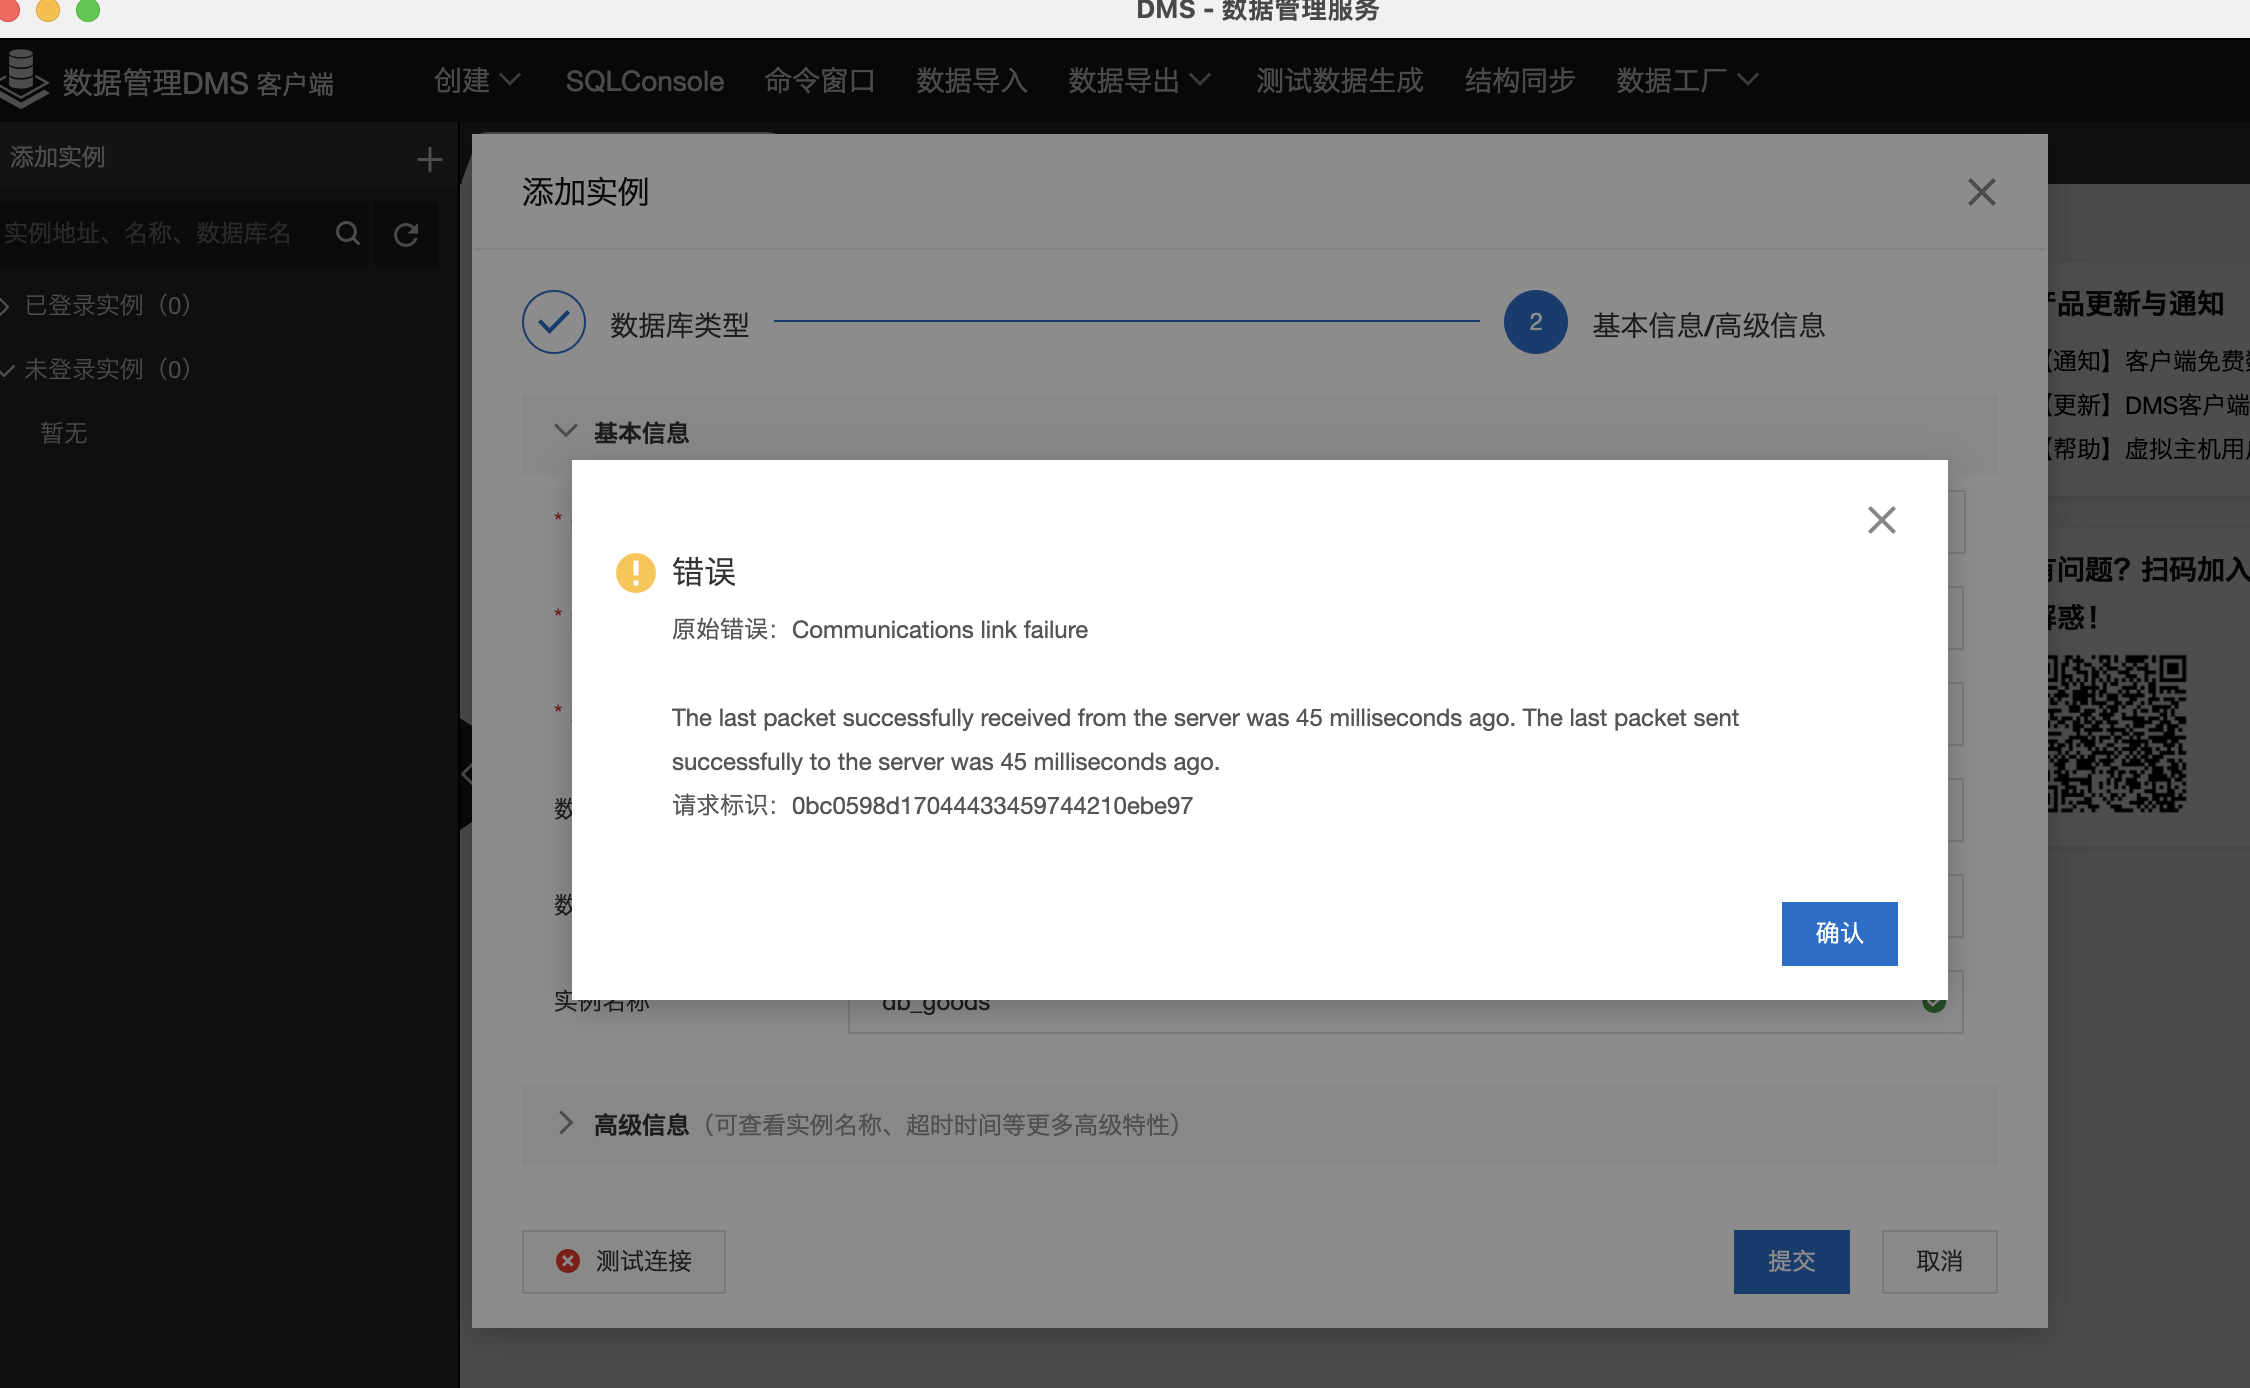Select 数据导入 in top menu
Viewport: 2250px width, 1388px height.
972,80
